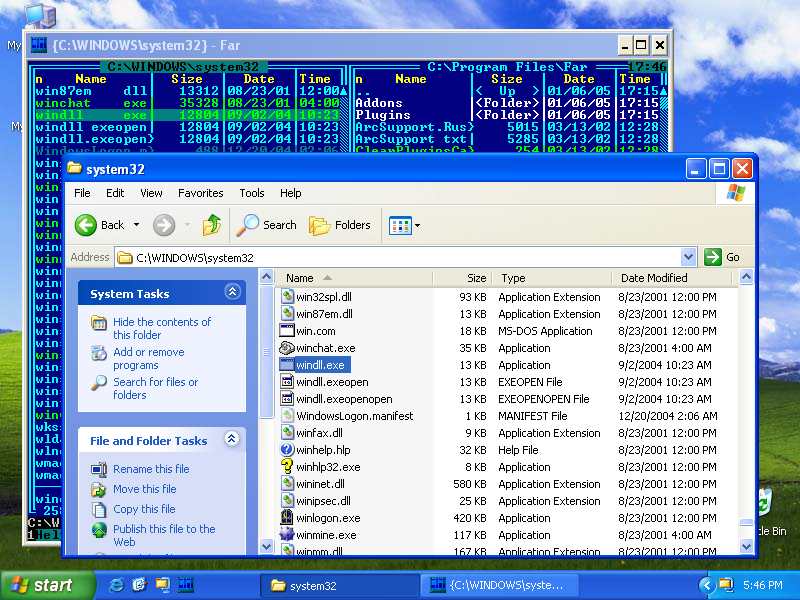Click the file list scroll-down arrow
The image size is (800, 600).
[746, 546]
